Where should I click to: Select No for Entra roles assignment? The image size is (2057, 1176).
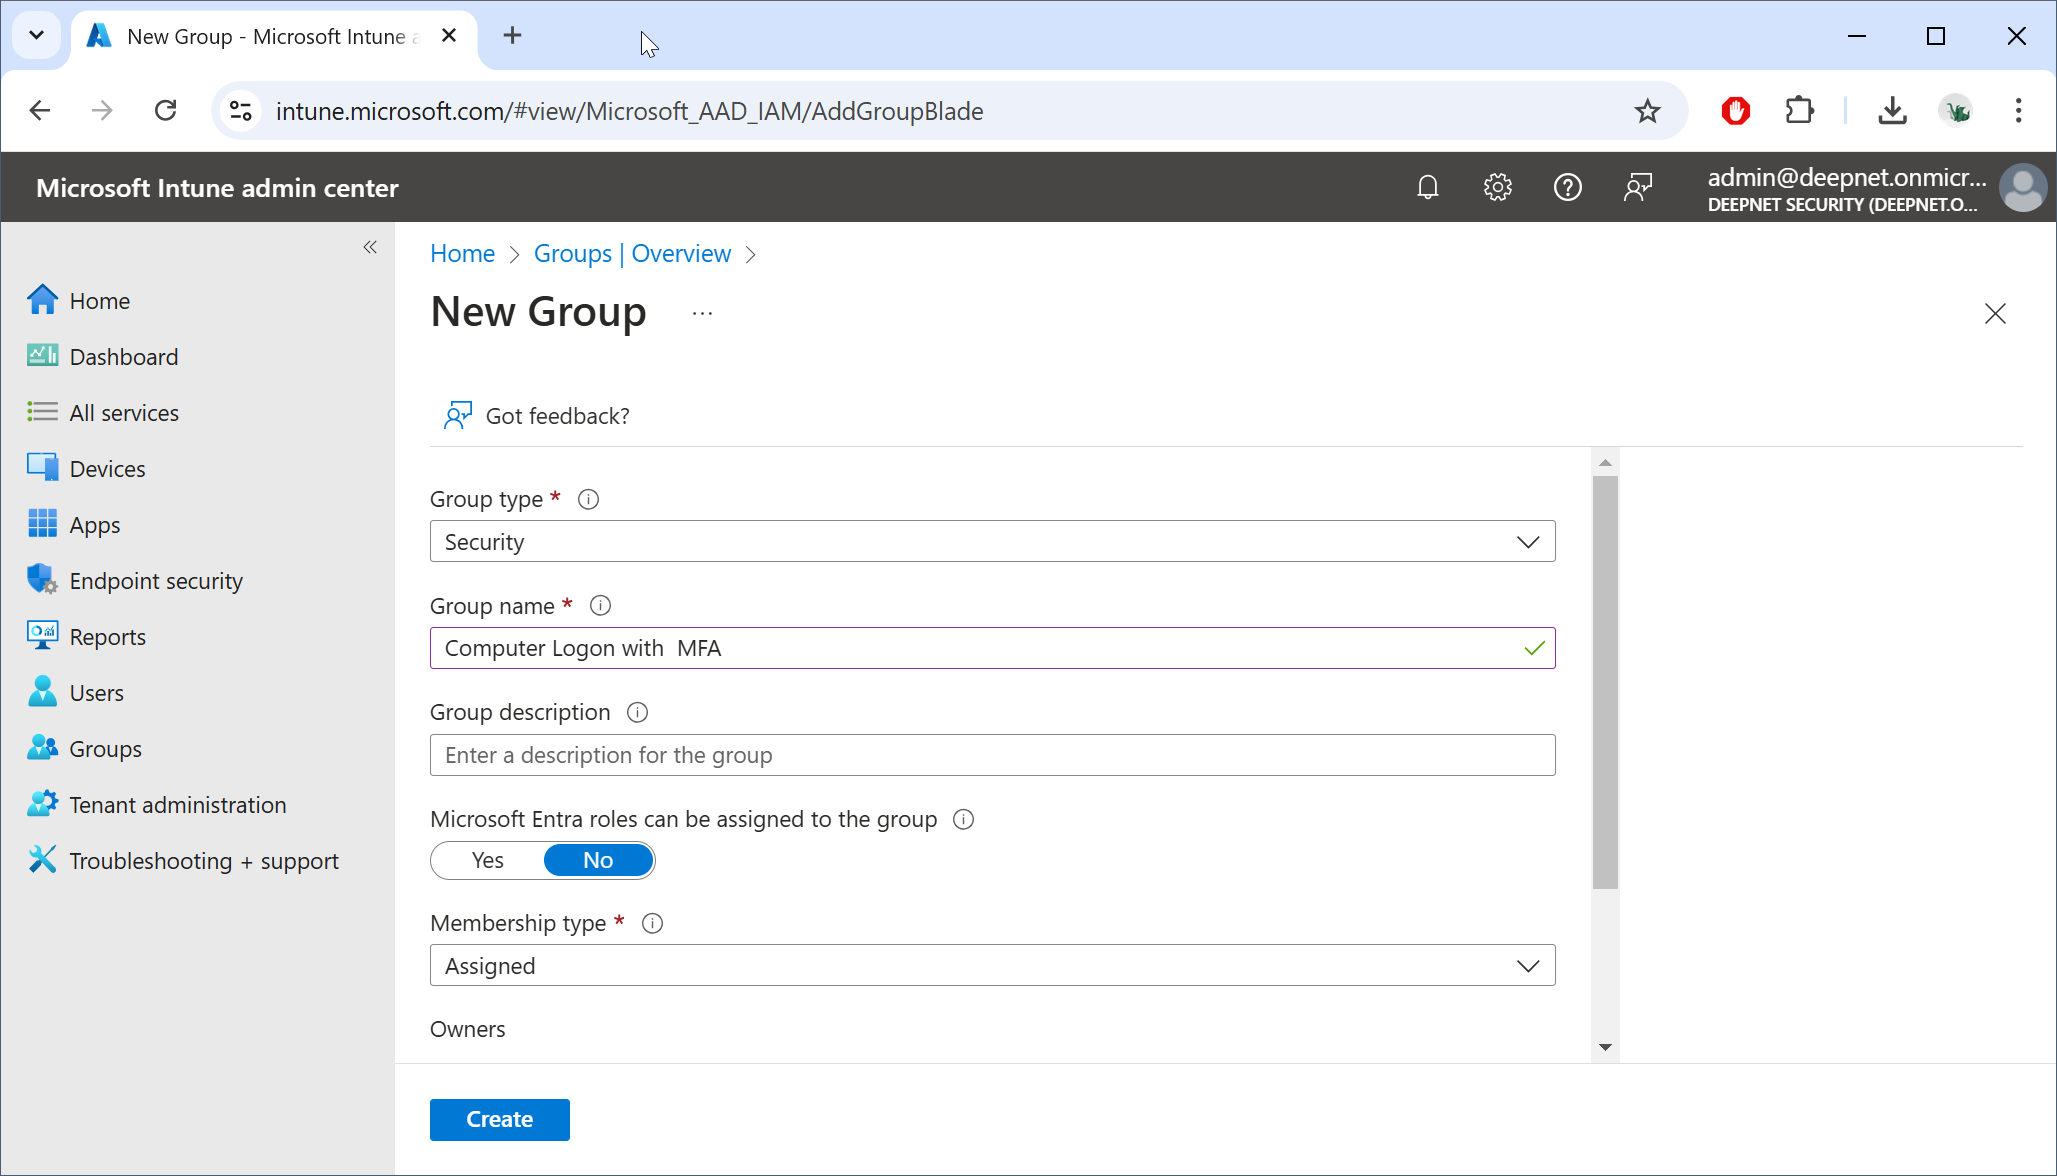click(598, 860)
